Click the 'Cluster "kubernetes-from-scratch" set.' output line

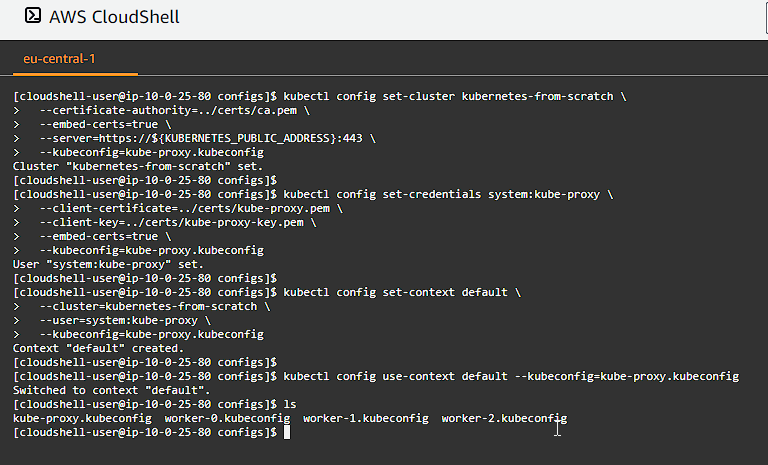(138, 167)
